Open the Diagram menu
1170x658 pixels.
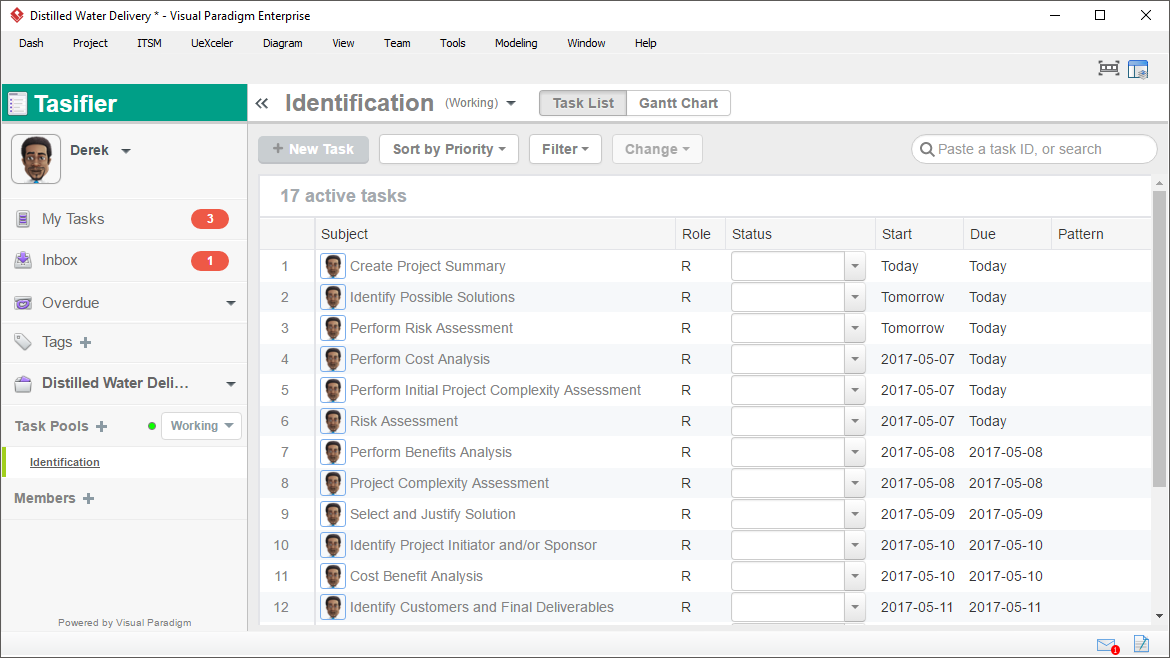click(283, 43)
